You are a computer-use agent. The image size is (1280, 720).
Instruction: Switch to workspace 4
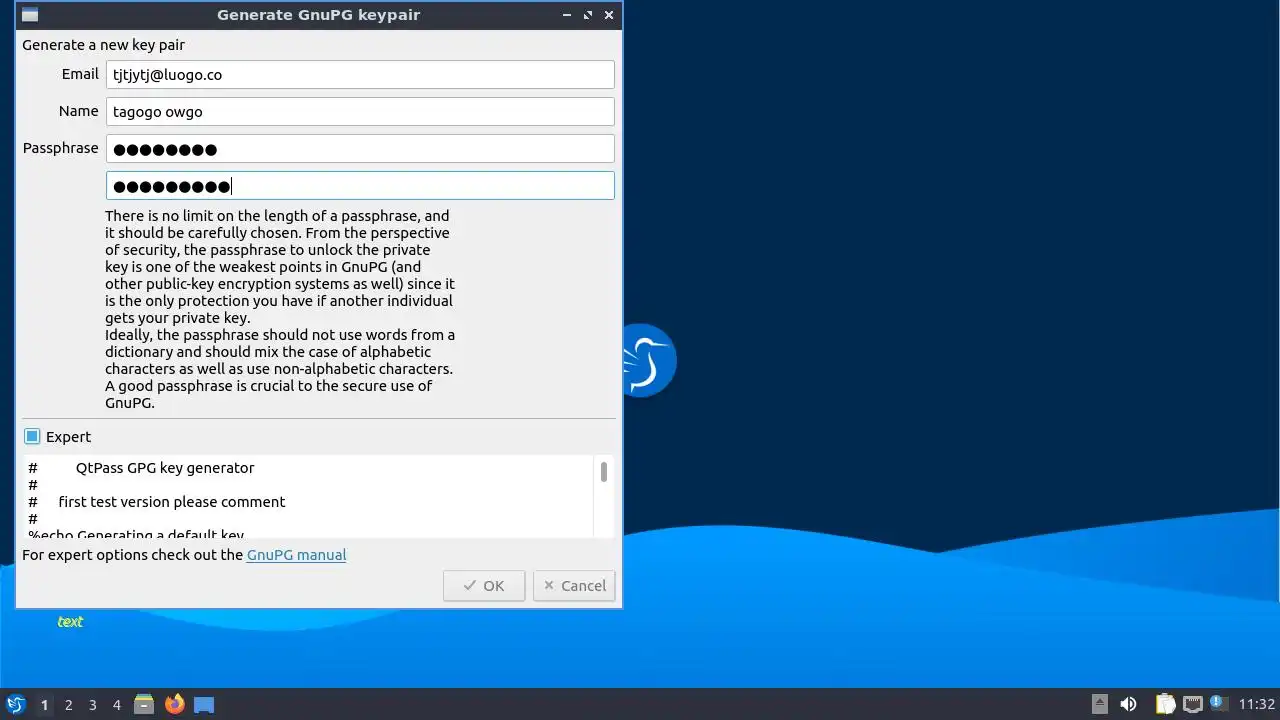point(116,705)
